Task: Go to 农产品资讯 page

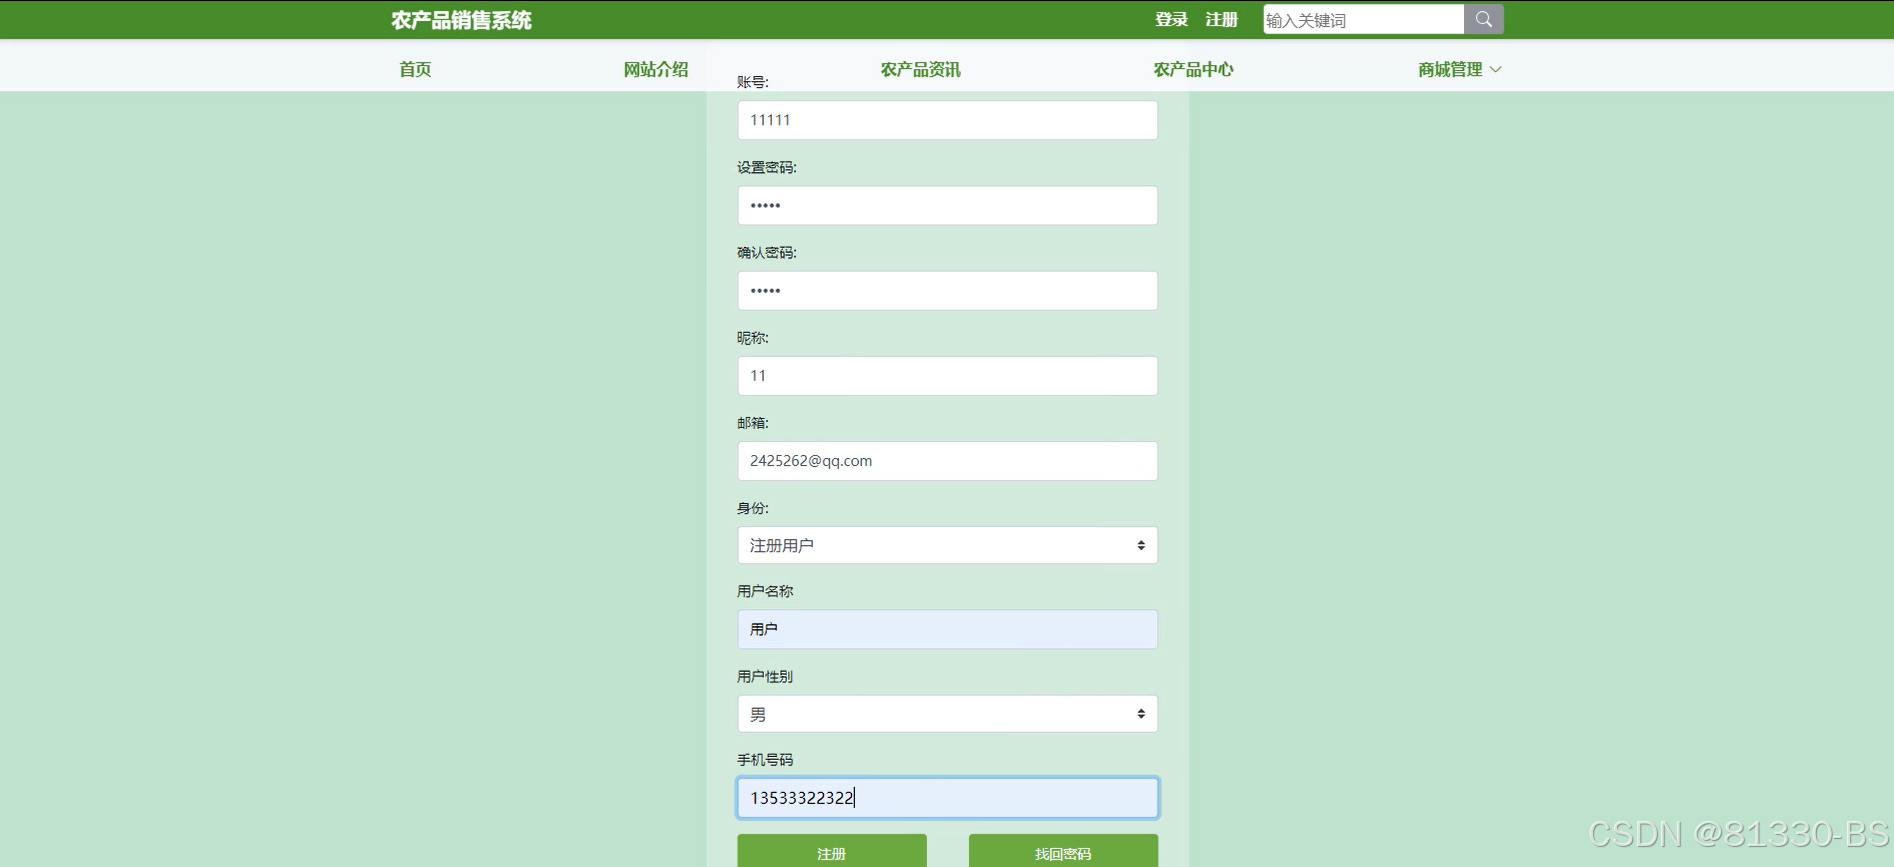Action: tap(920, 69)
